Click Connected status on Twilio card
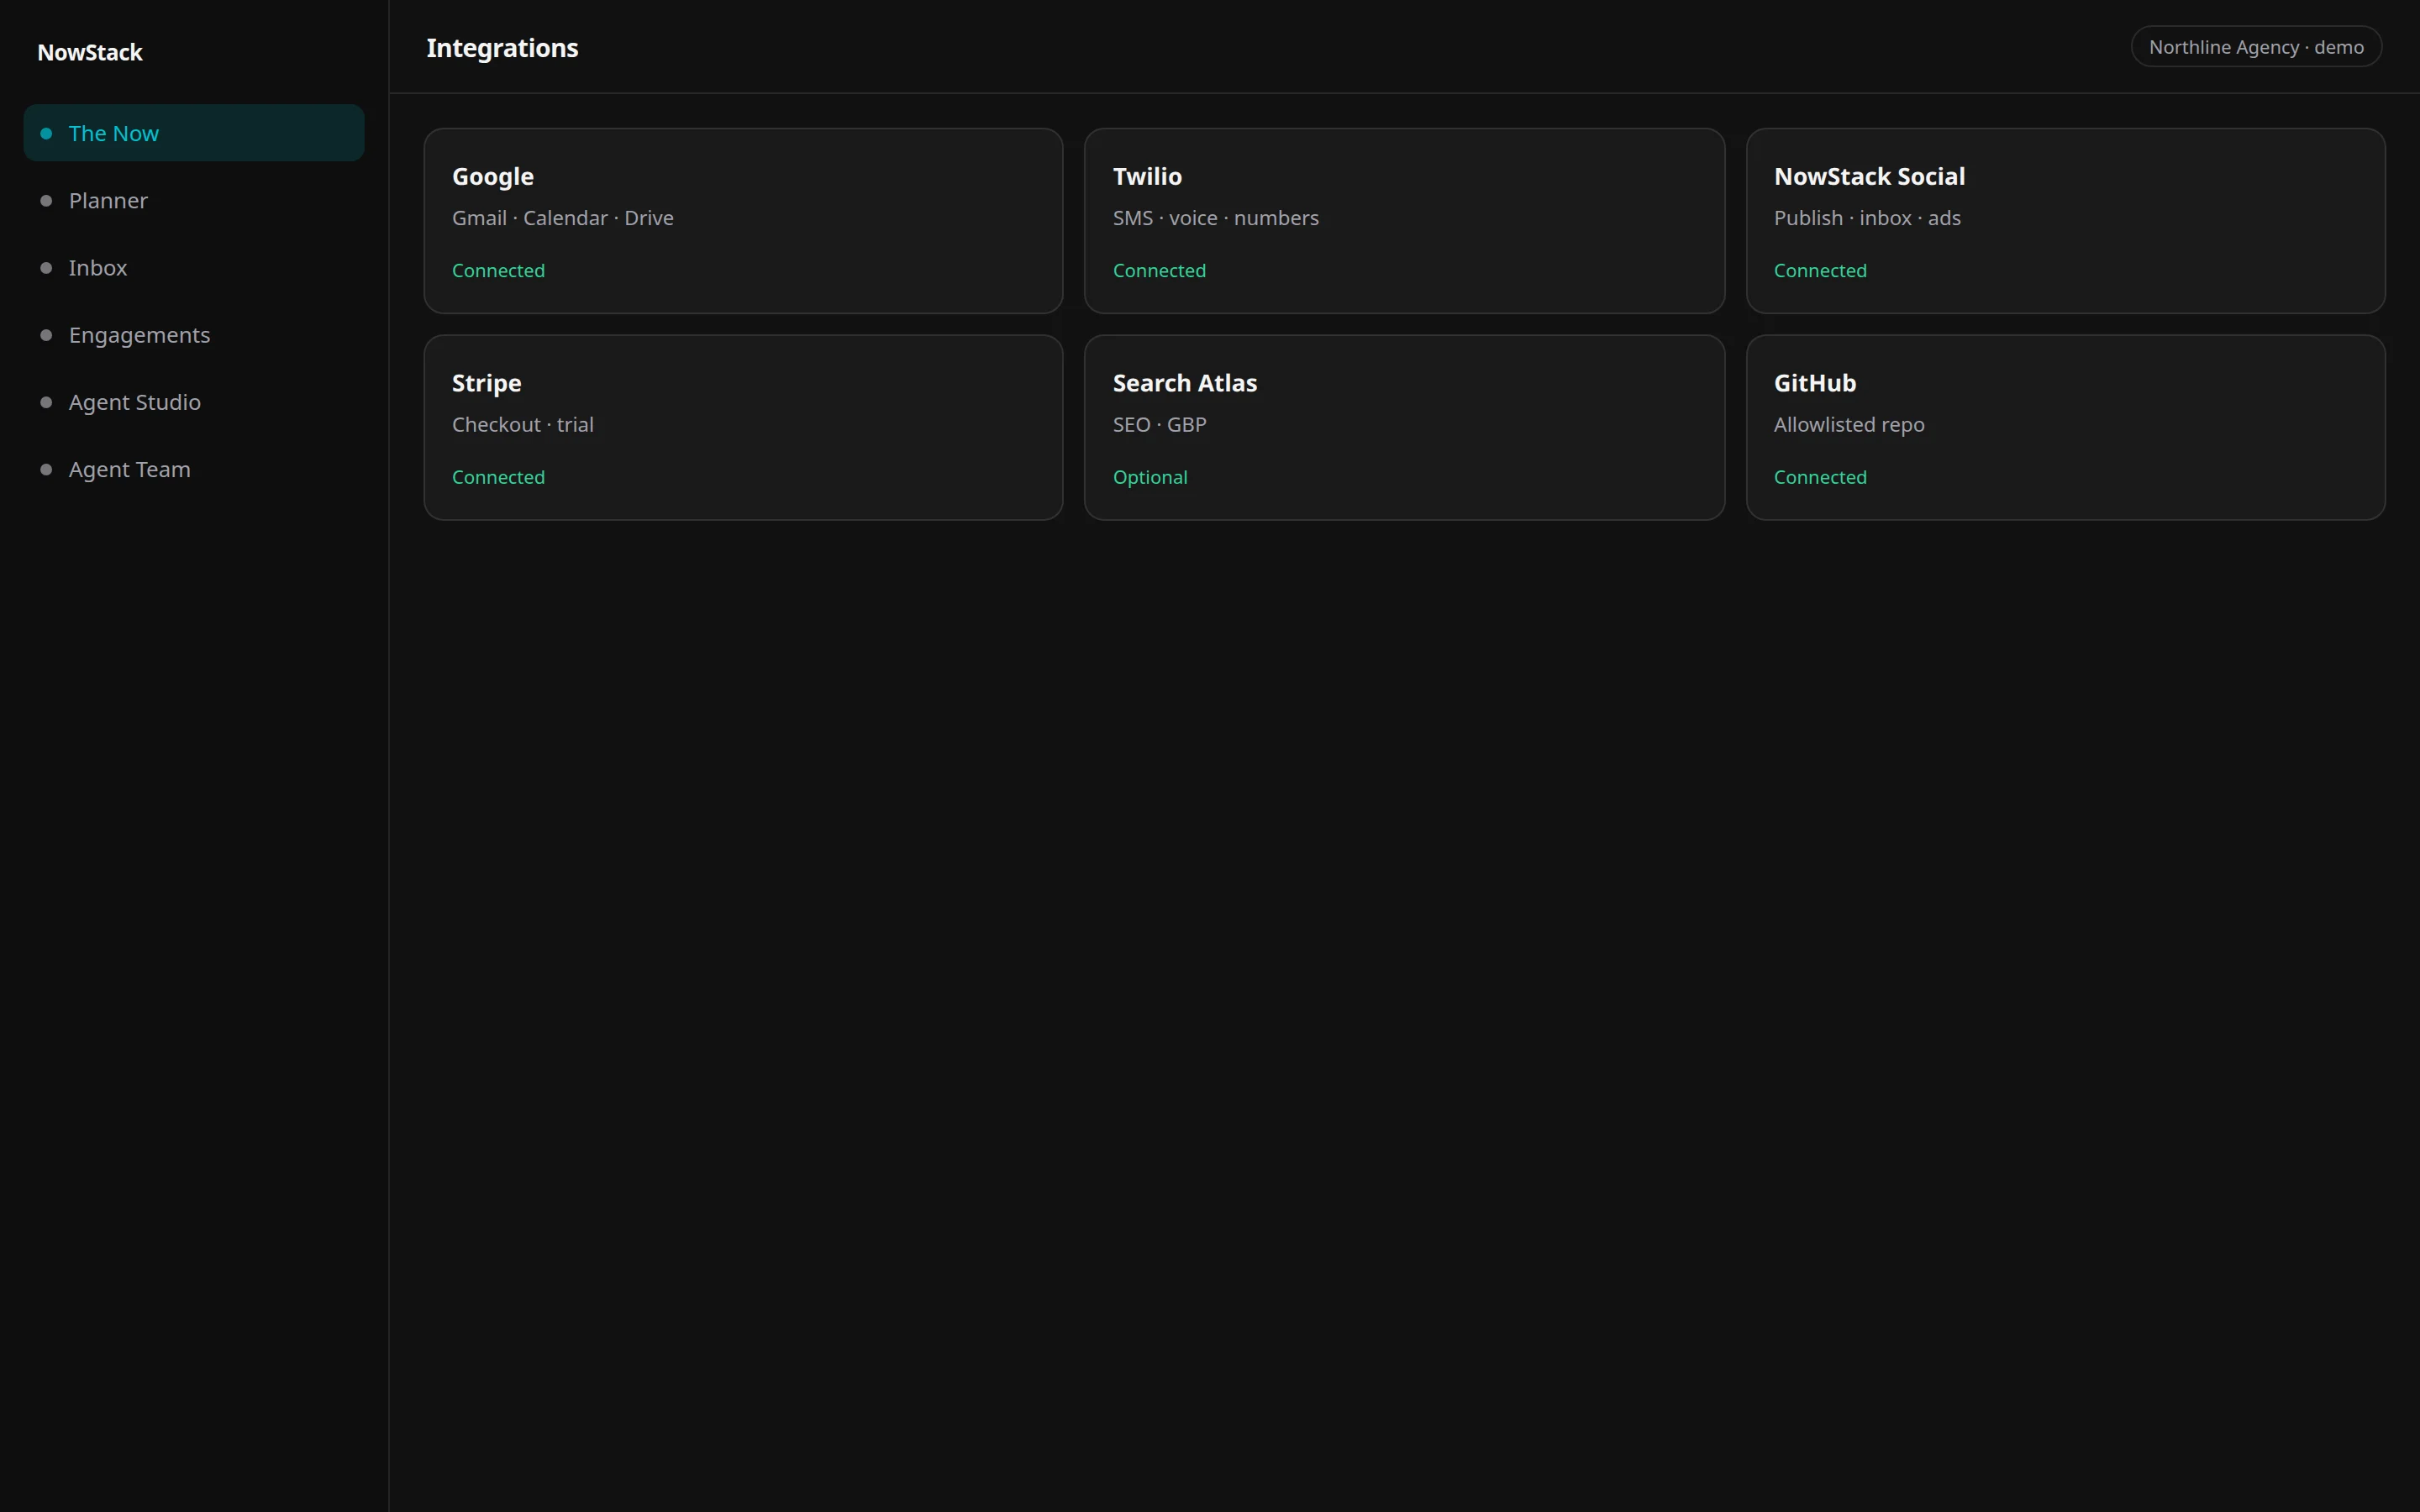The width and height of the screenshot is (2420, 1512). tap(1159, 270)
